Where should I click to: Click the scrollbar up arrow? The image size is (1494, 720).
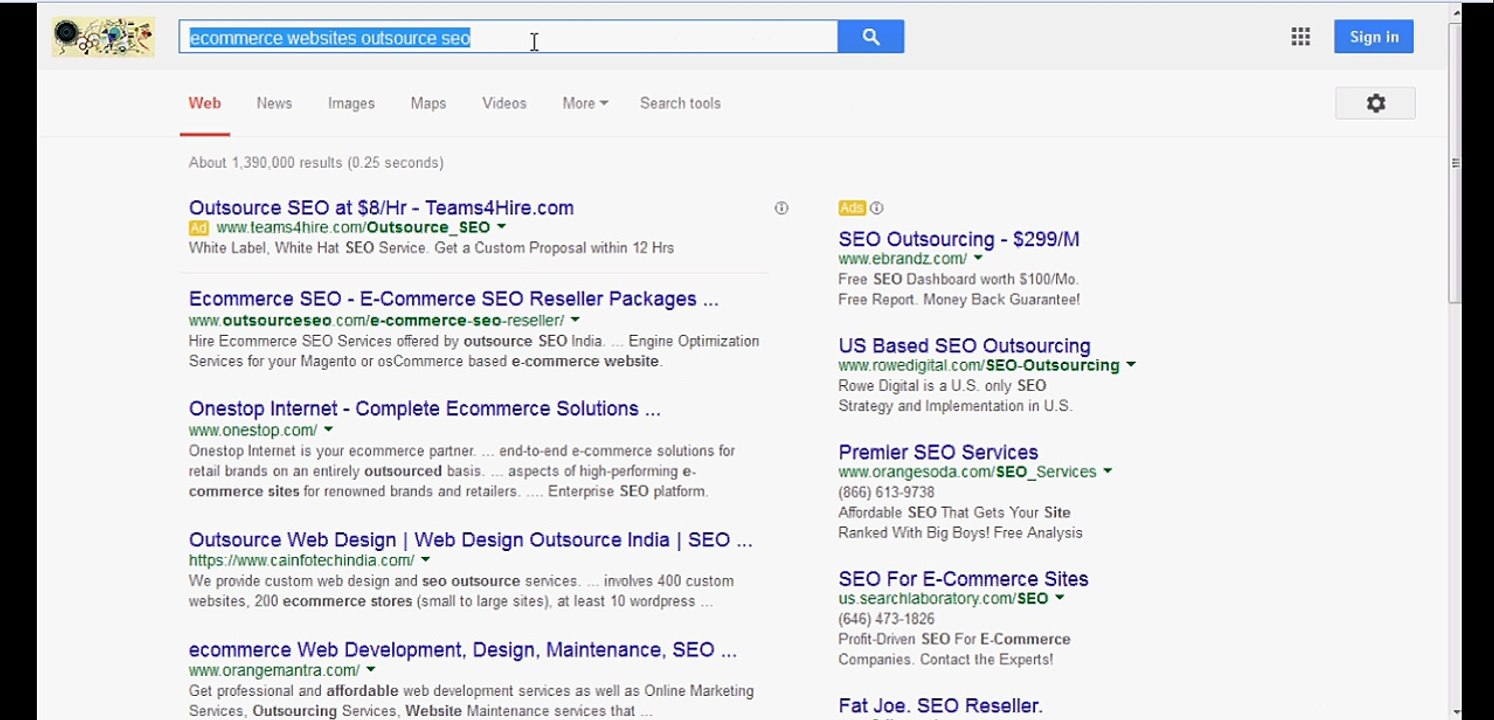click(x=1455, y=12)
